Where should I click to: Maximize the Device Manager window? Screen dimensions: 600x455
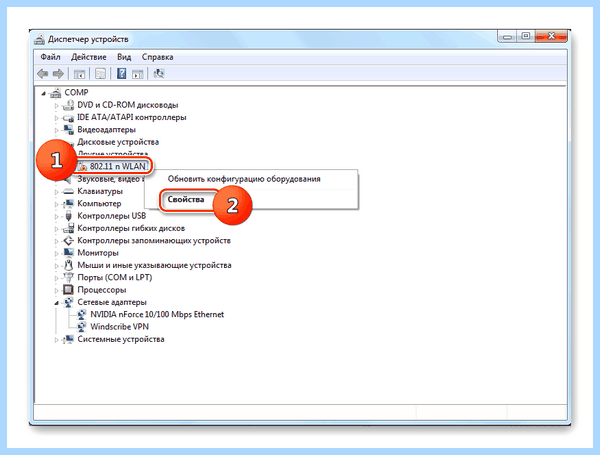point(526,36)
